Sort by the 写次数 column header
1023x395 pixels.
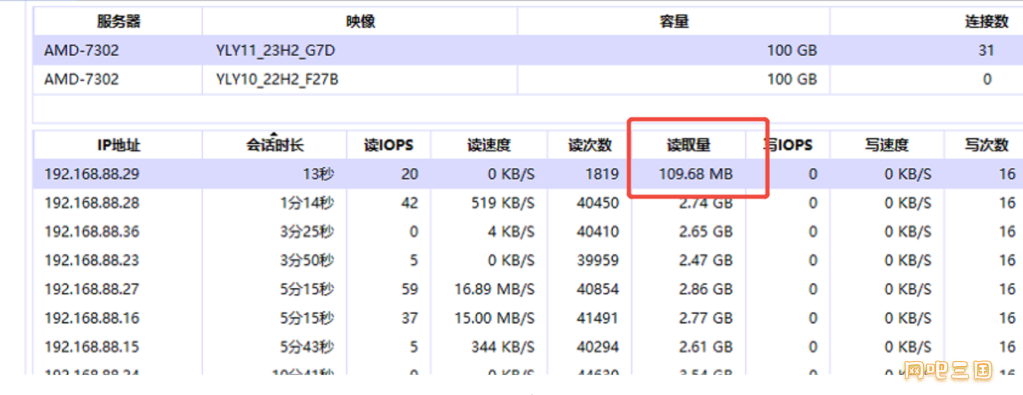tap(983, 145)
